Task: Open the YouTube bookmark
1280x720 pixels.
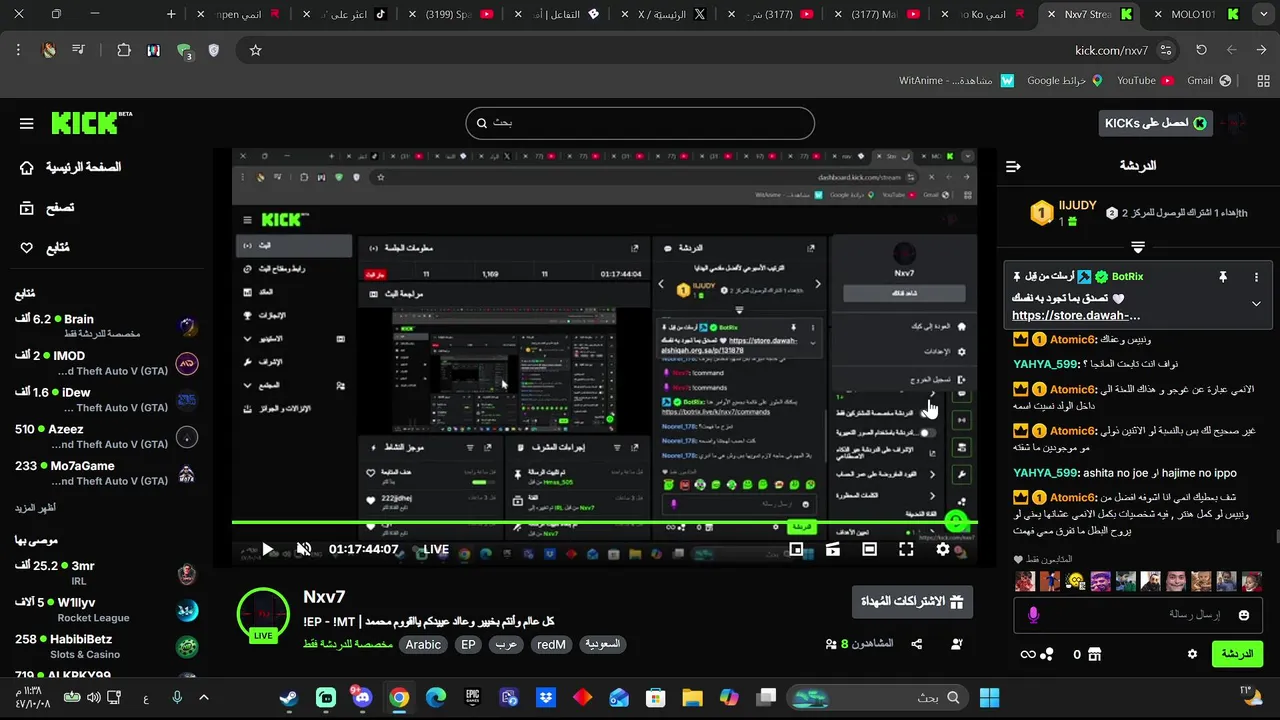Action: (x=1145, y=80)
